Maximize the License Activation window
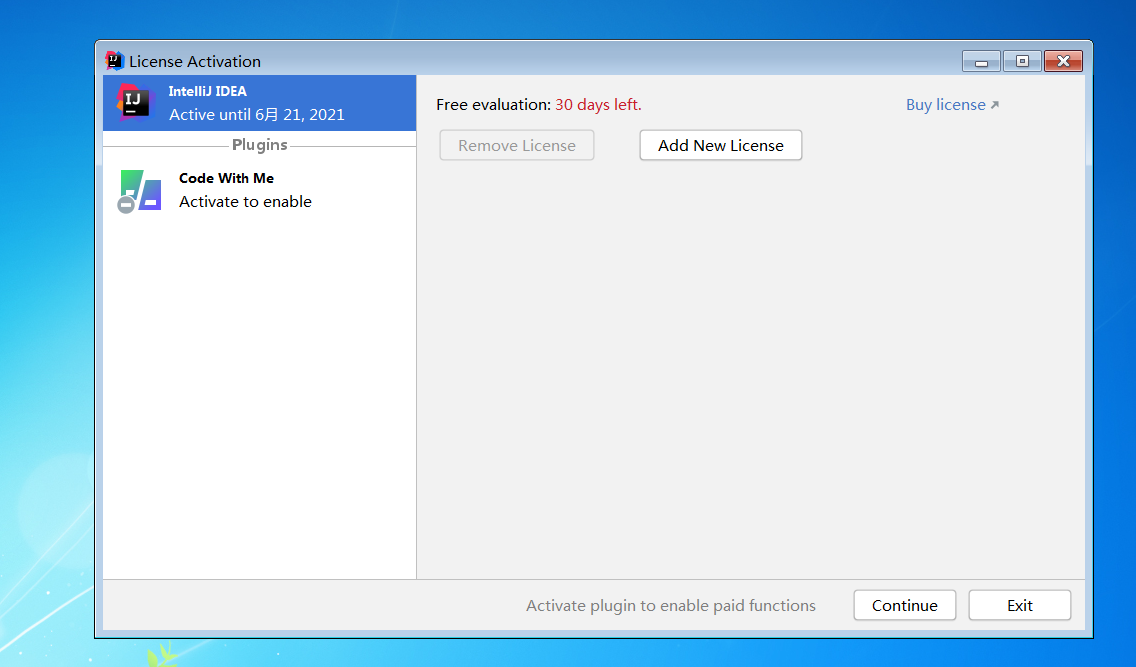 pos(1022,62)
